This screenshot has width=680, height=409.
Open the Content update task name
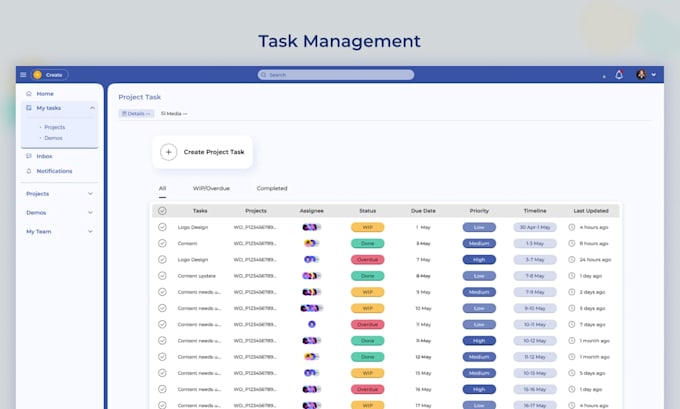pyautogui.click(x=196, y=276)
